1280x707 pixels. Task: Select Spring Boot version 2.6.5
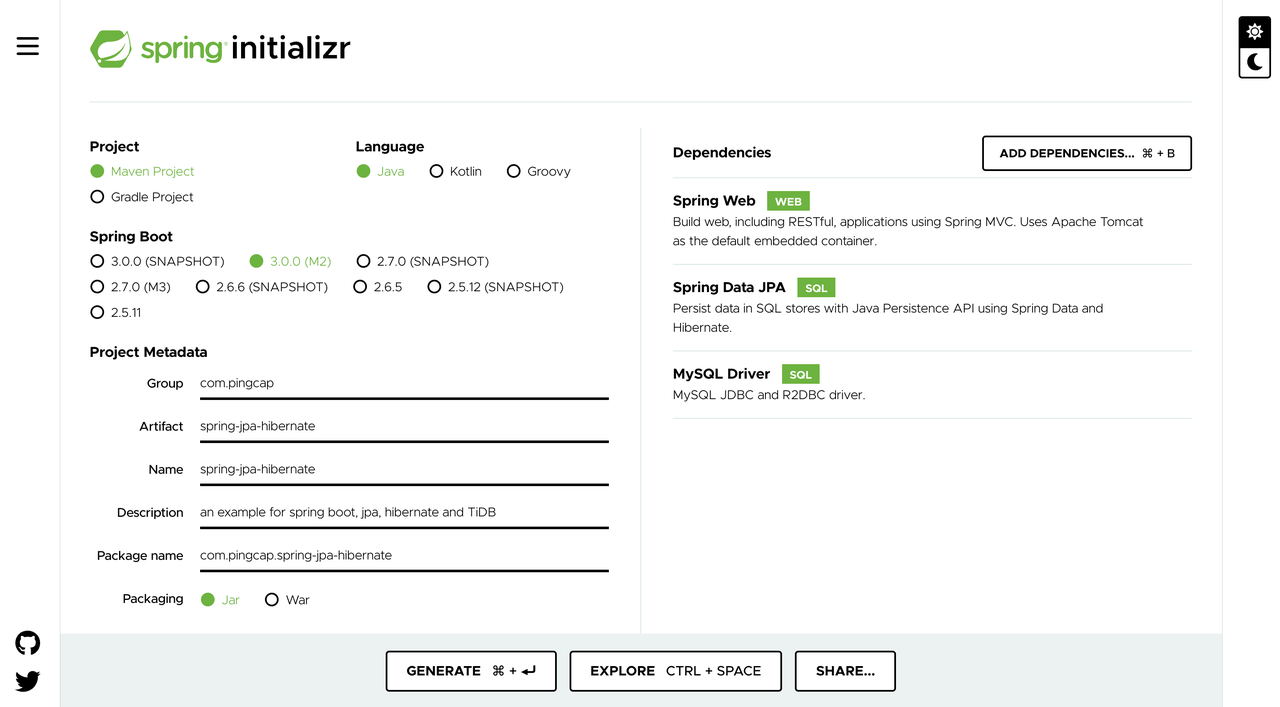[x=361, y=287]
